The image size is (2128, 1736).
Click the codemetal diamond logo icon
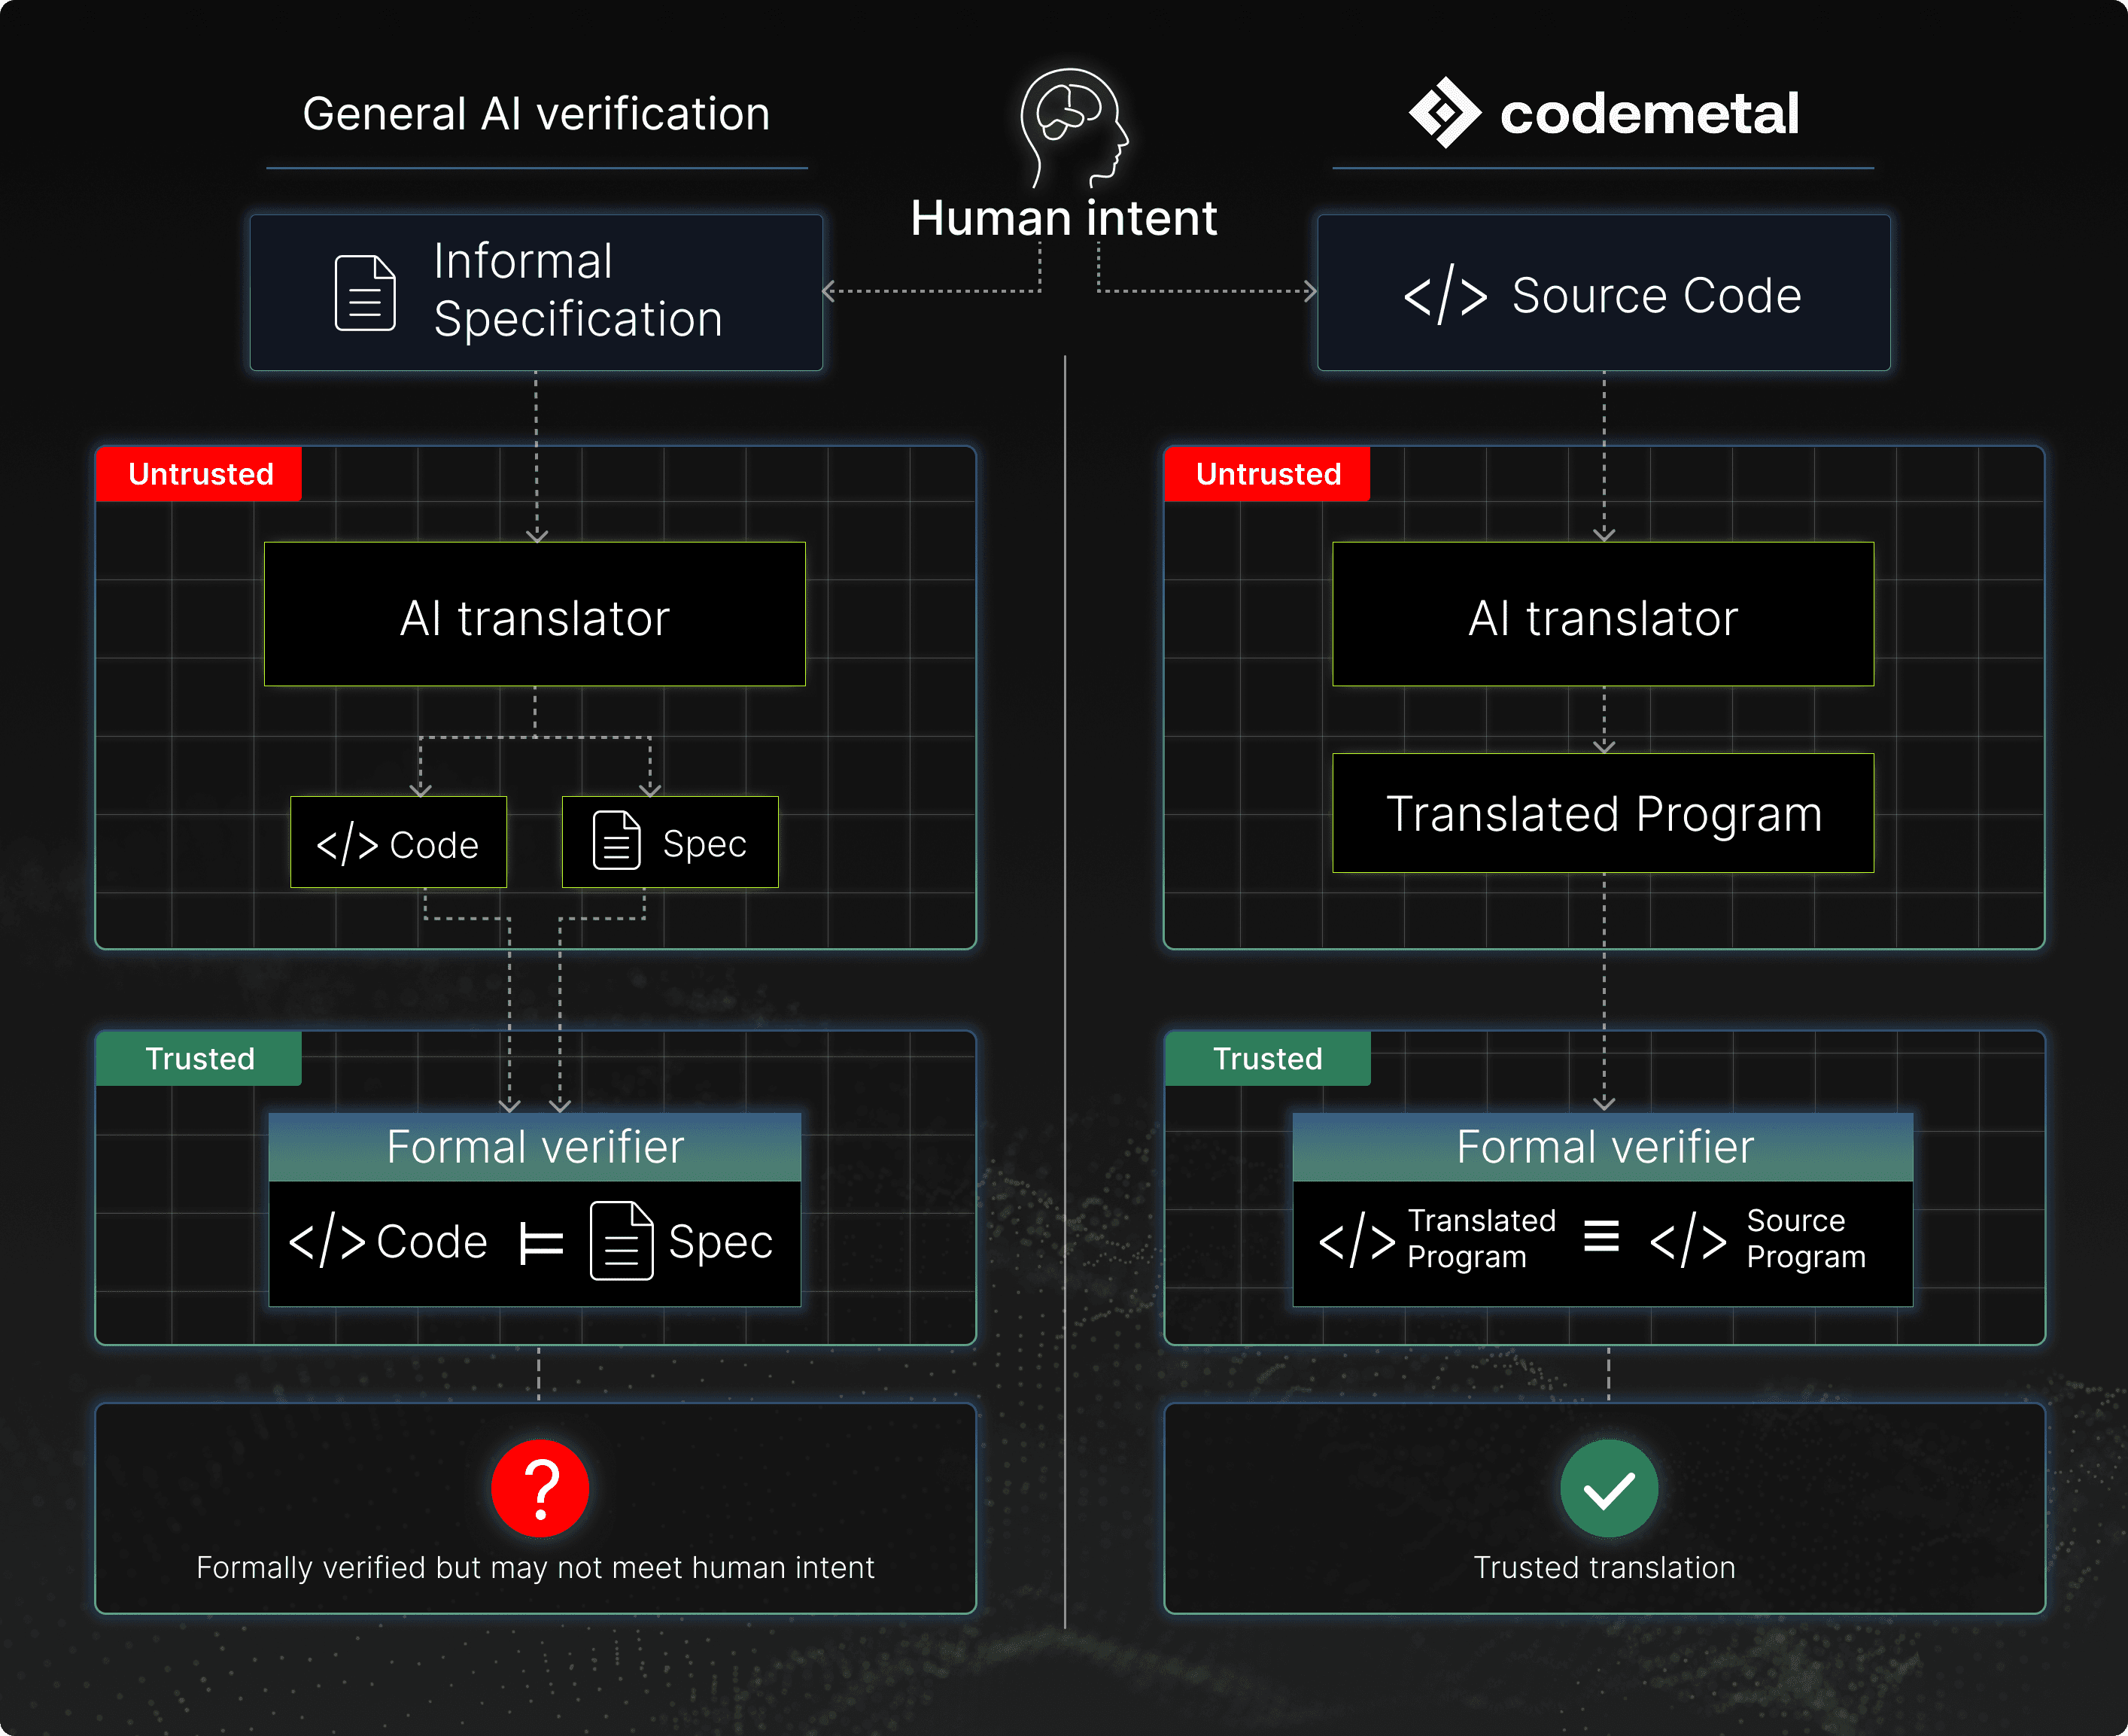click(x=1444, y=113)
